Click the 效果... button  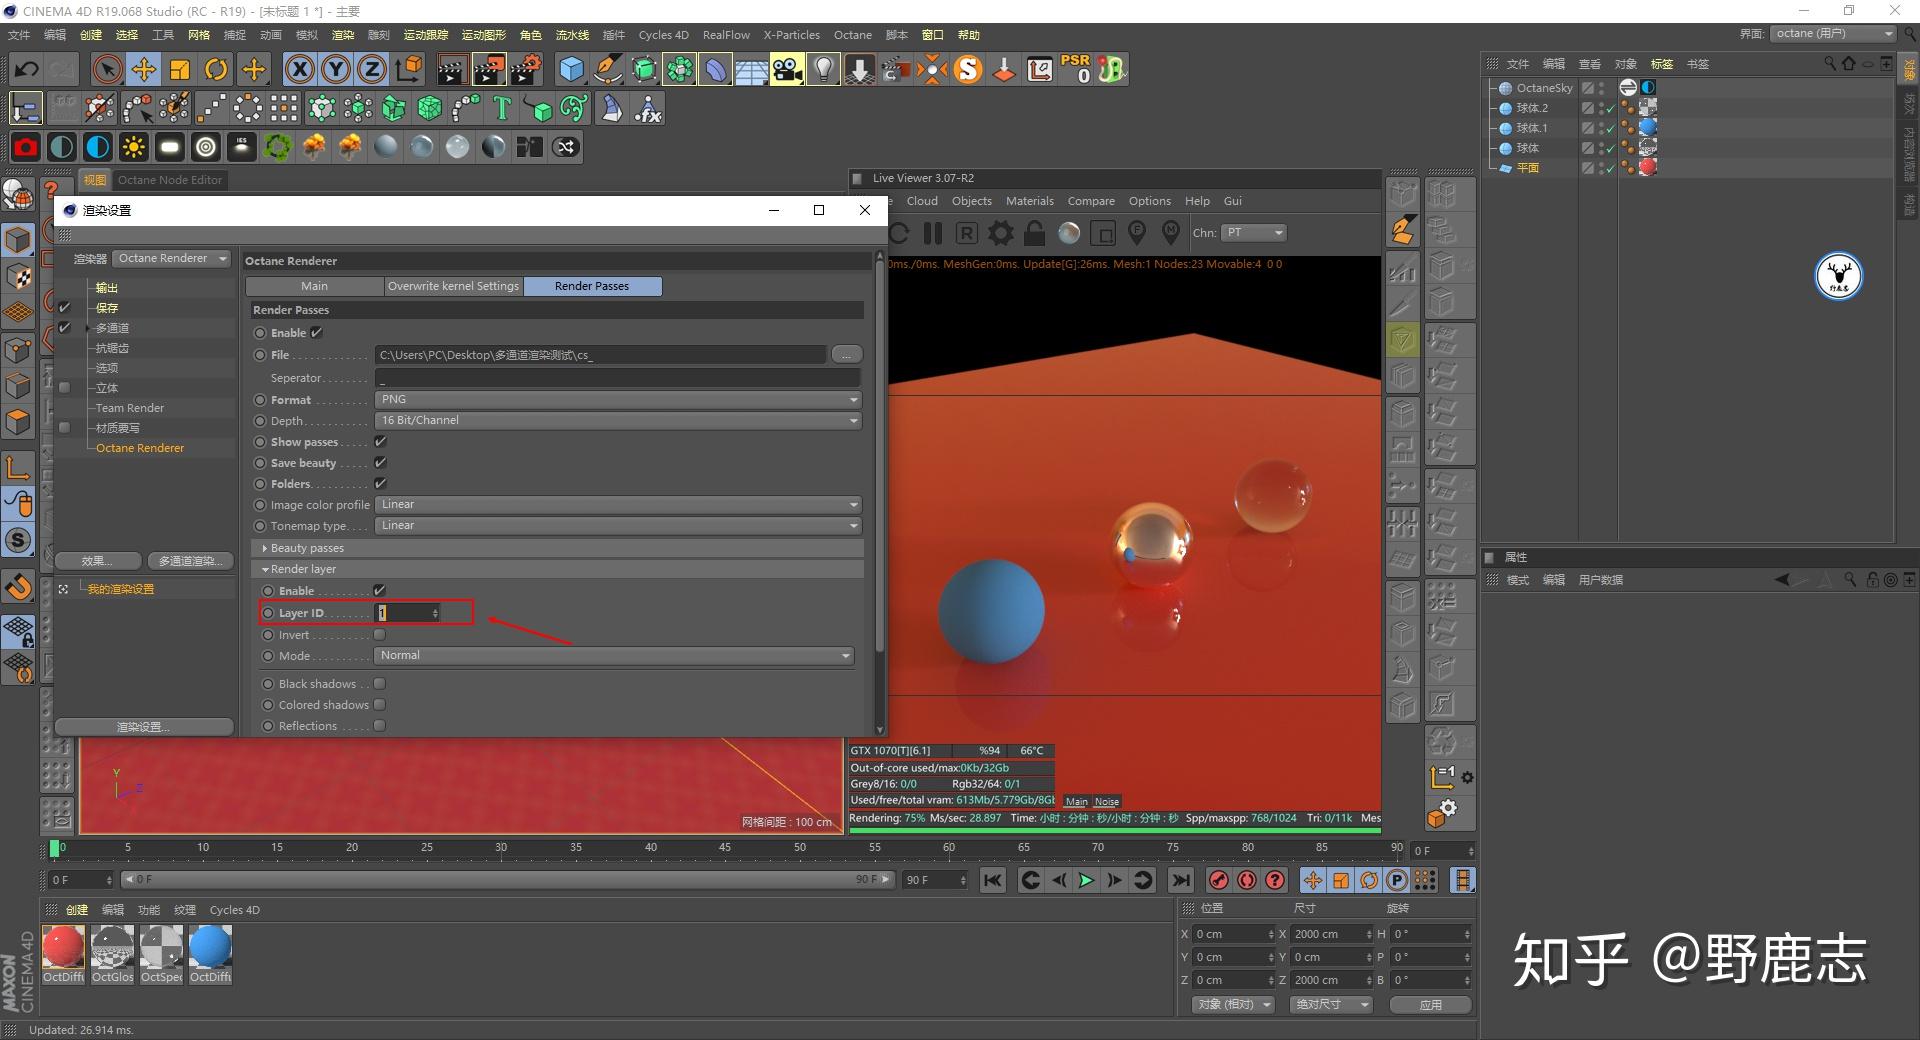click(x=97, y=561)
